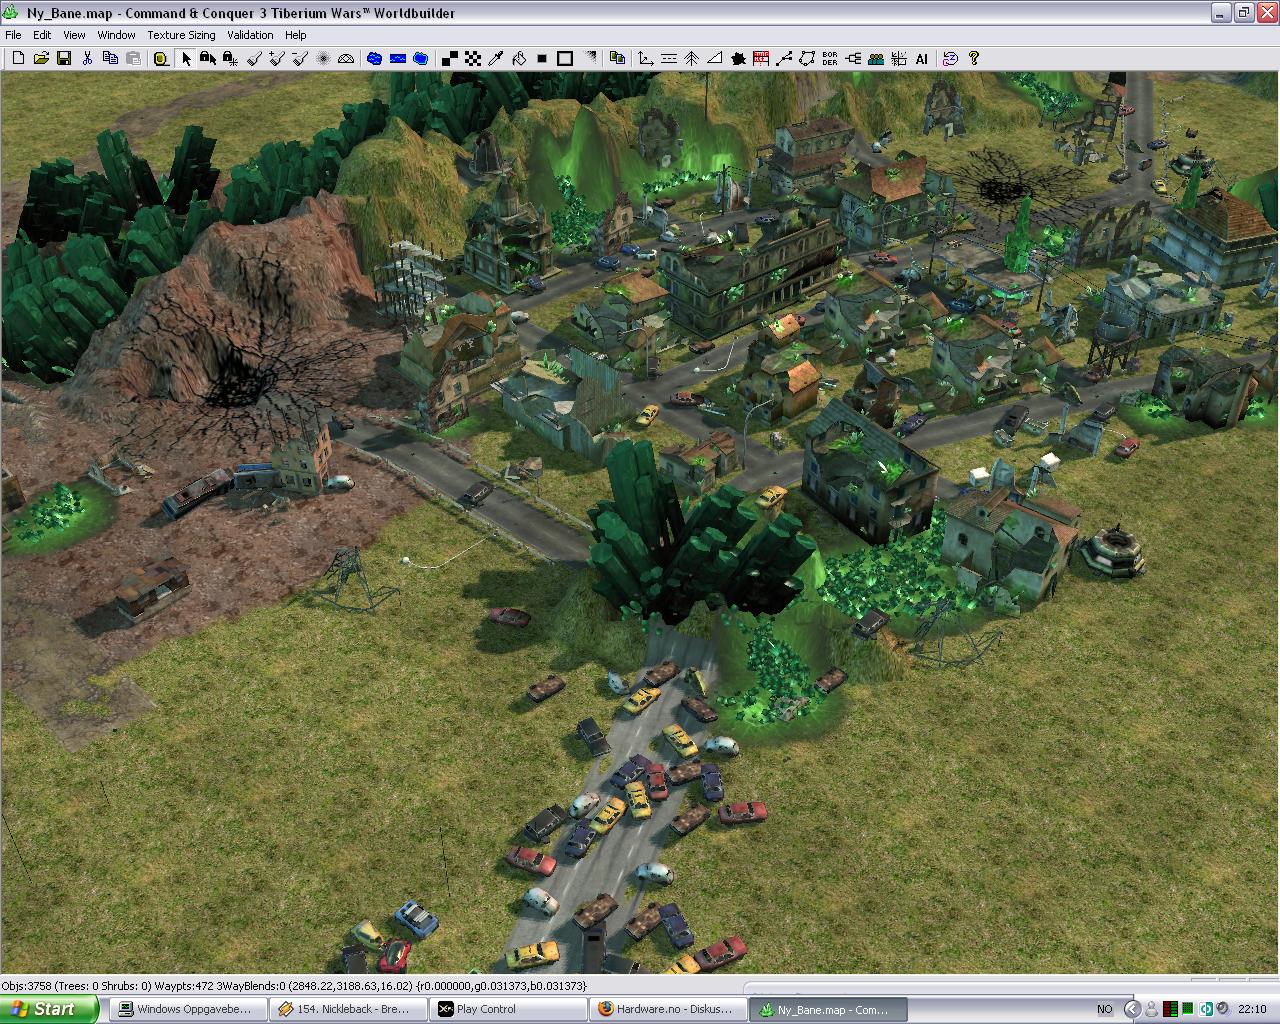This screenshot has width=1280, height=1024.
Task: Pick the eyedropper tool
Action: point(496,58)
